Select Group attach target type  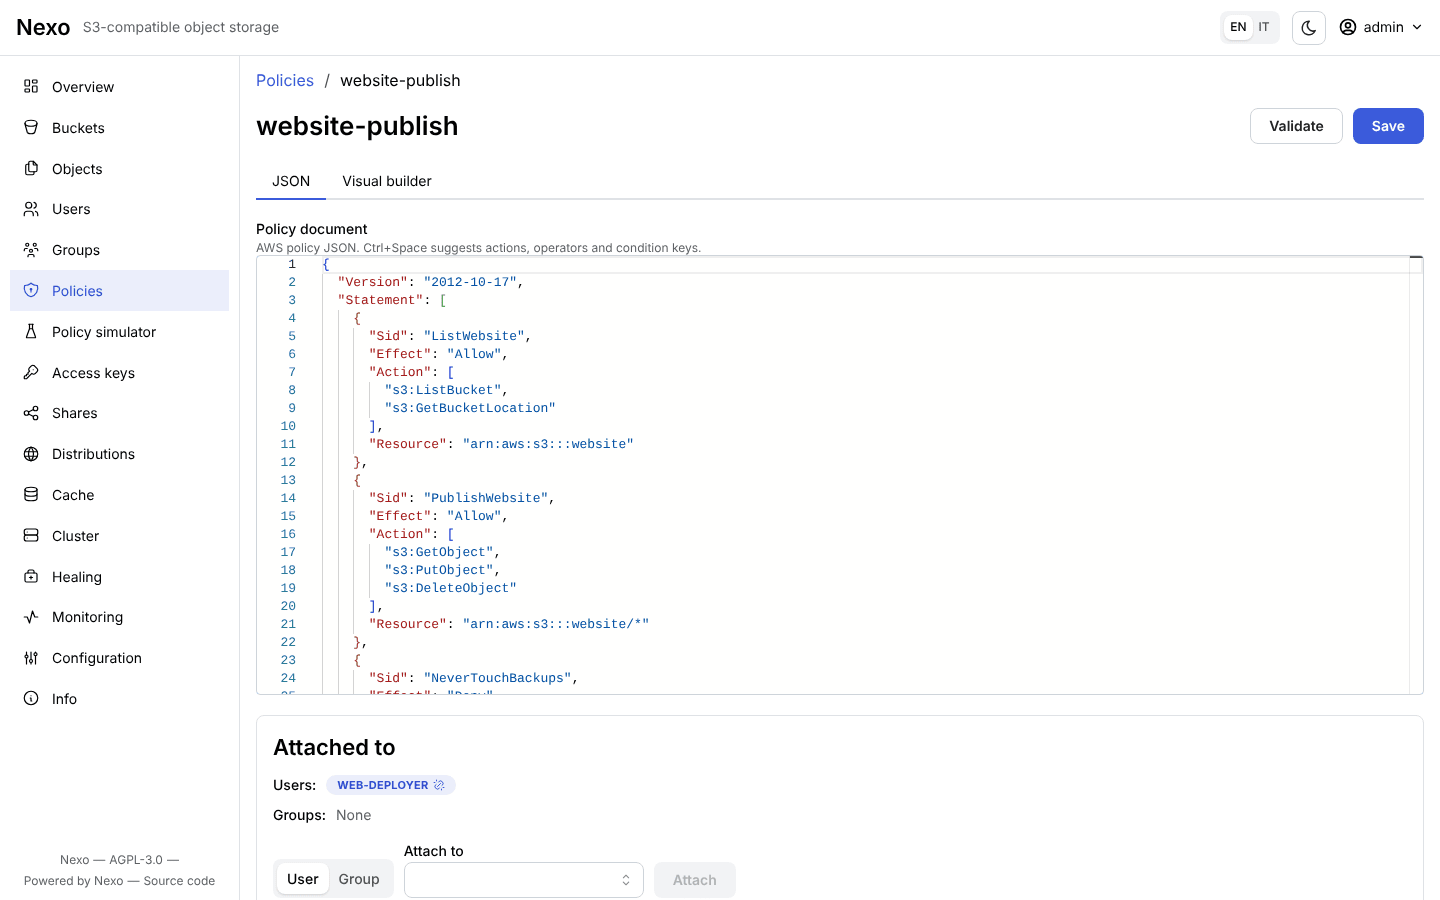[x=359, y=879]
